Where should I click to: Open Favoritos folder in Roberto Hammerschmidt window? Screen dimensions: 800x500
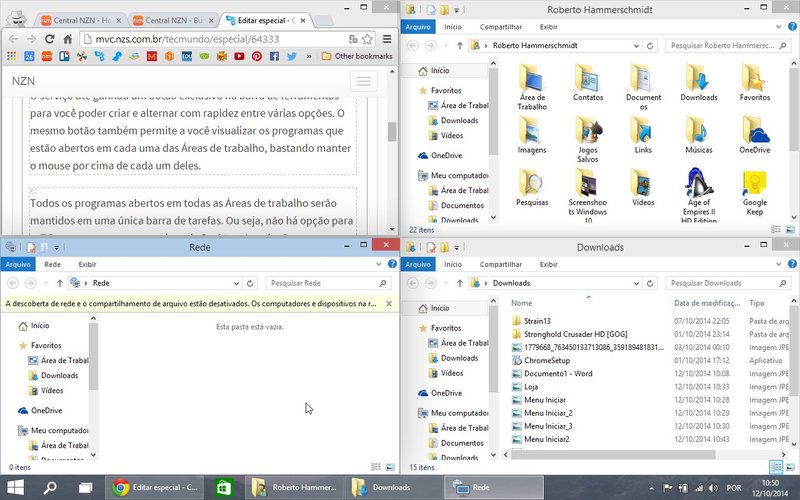[x=755, y=83]
